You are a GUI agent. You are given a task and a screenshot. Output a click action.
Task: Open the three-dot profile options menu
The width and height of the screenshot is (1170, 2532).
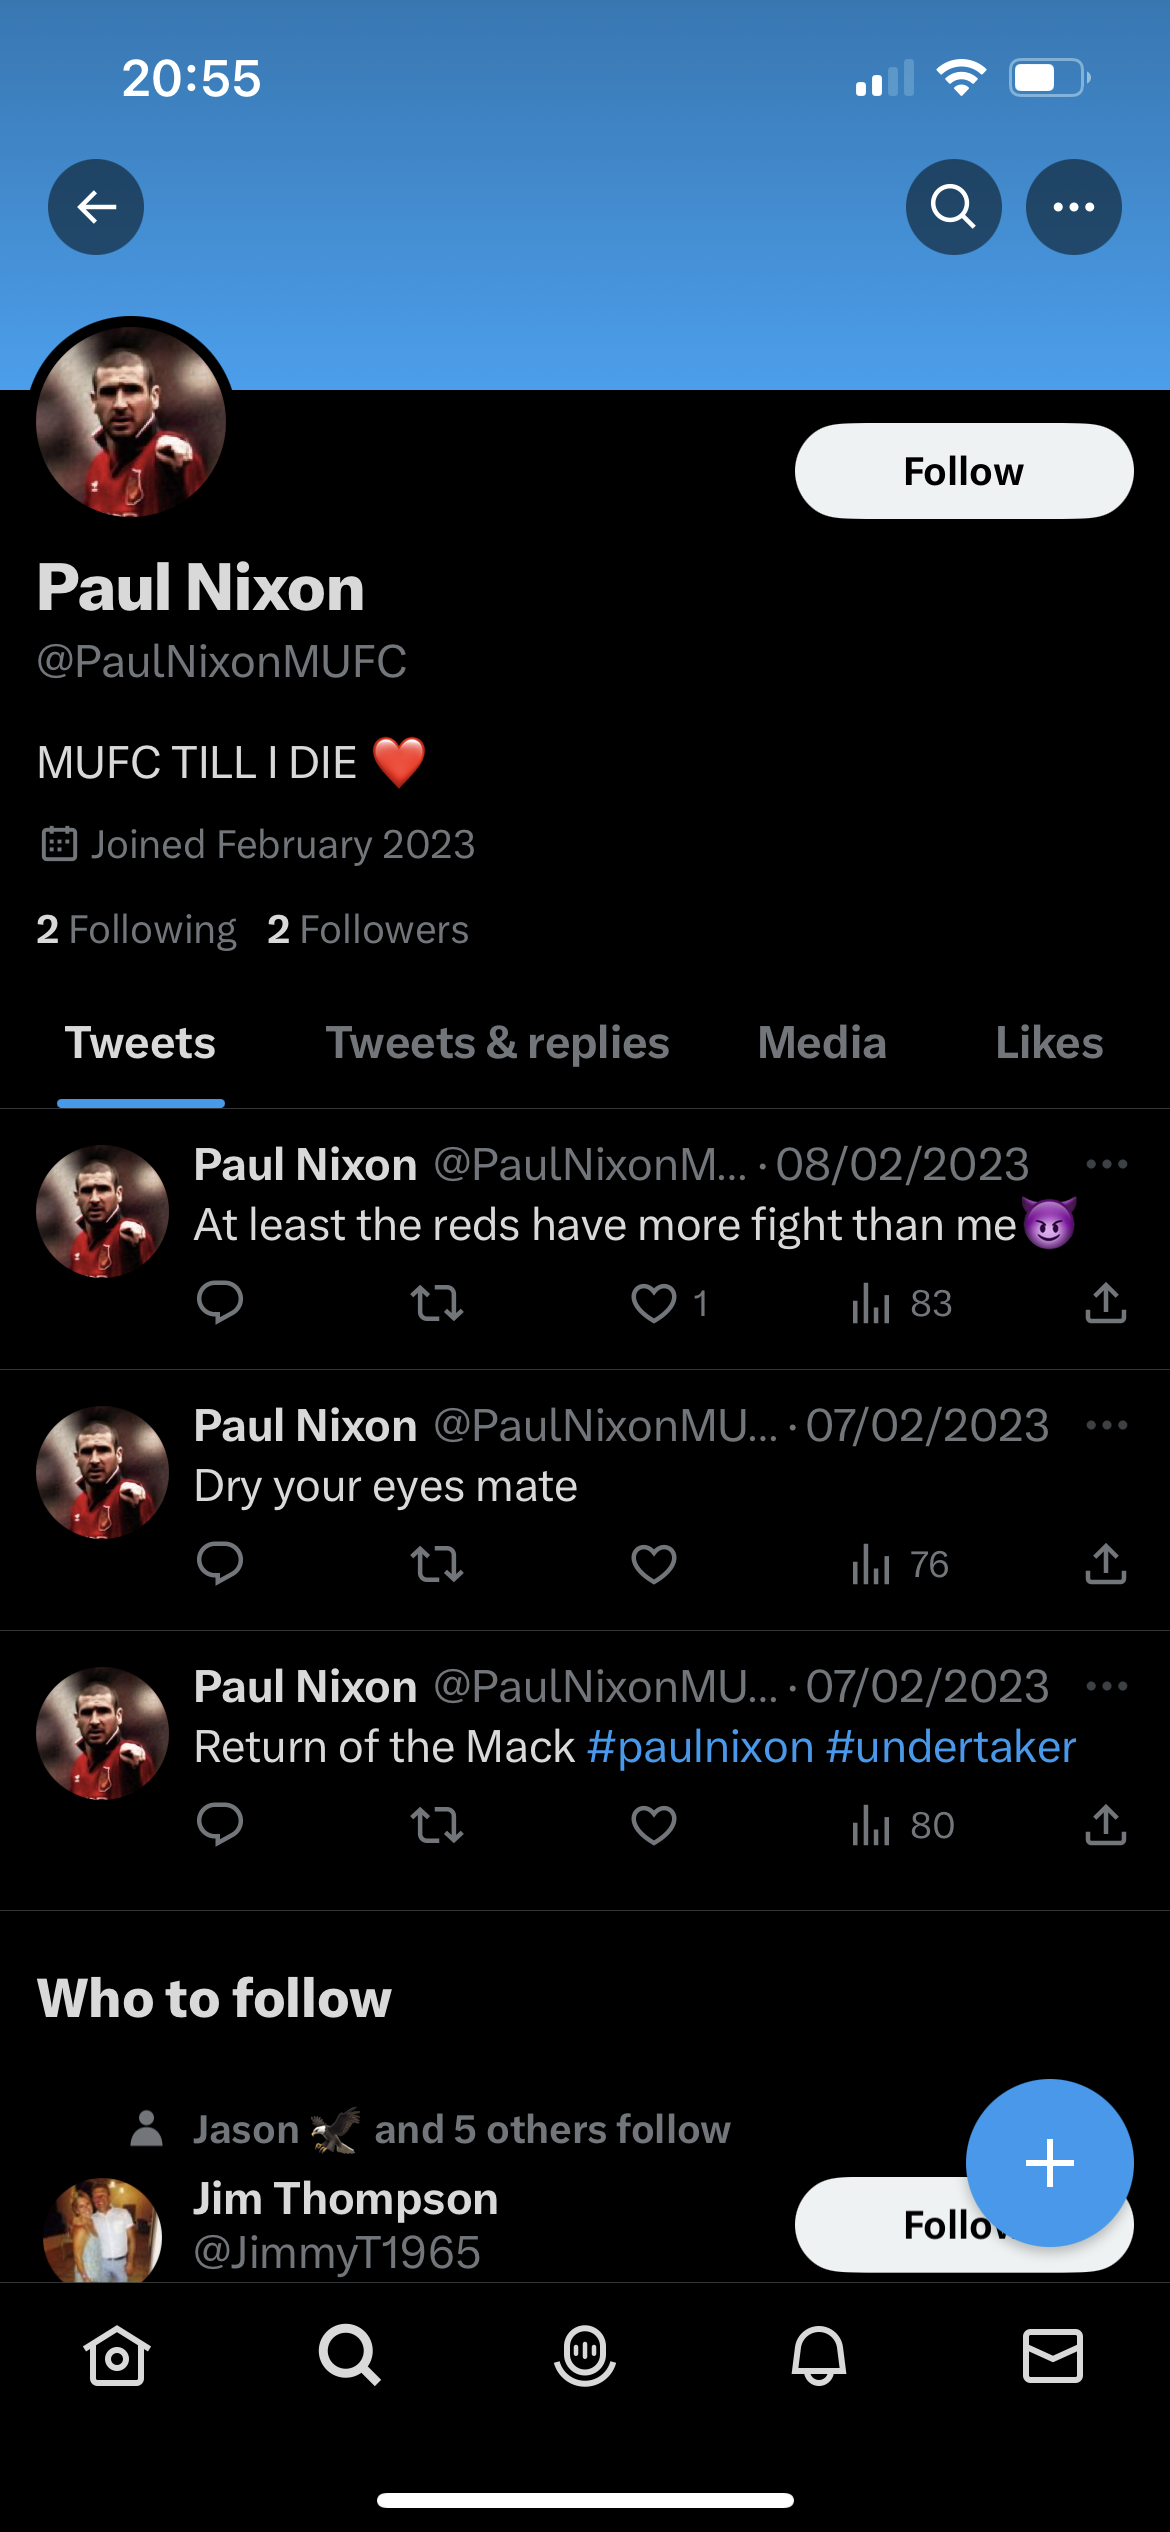[1073, 207]
